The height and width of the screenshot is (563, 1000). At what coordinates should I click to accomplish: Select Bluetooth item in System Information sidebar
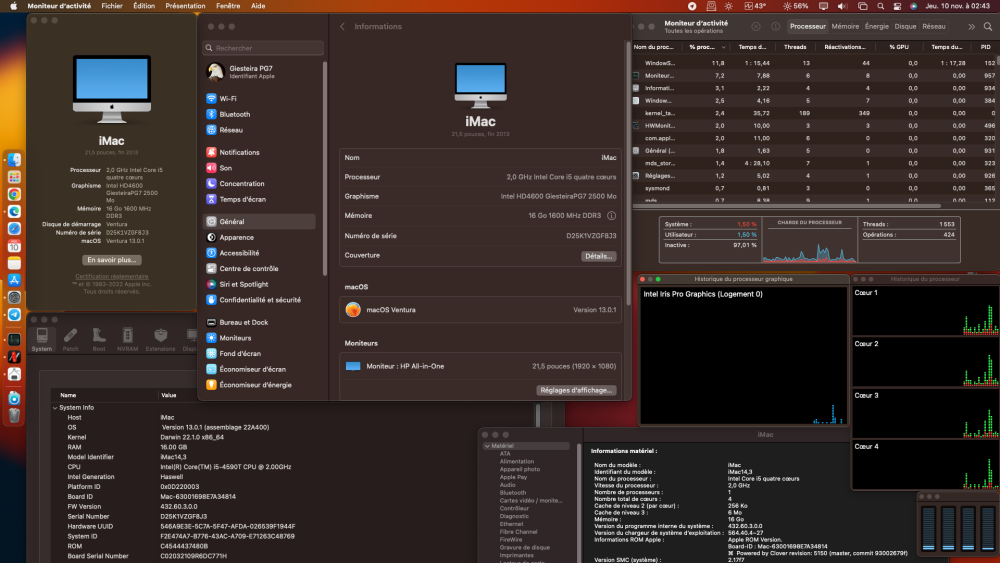click(513, 493)
